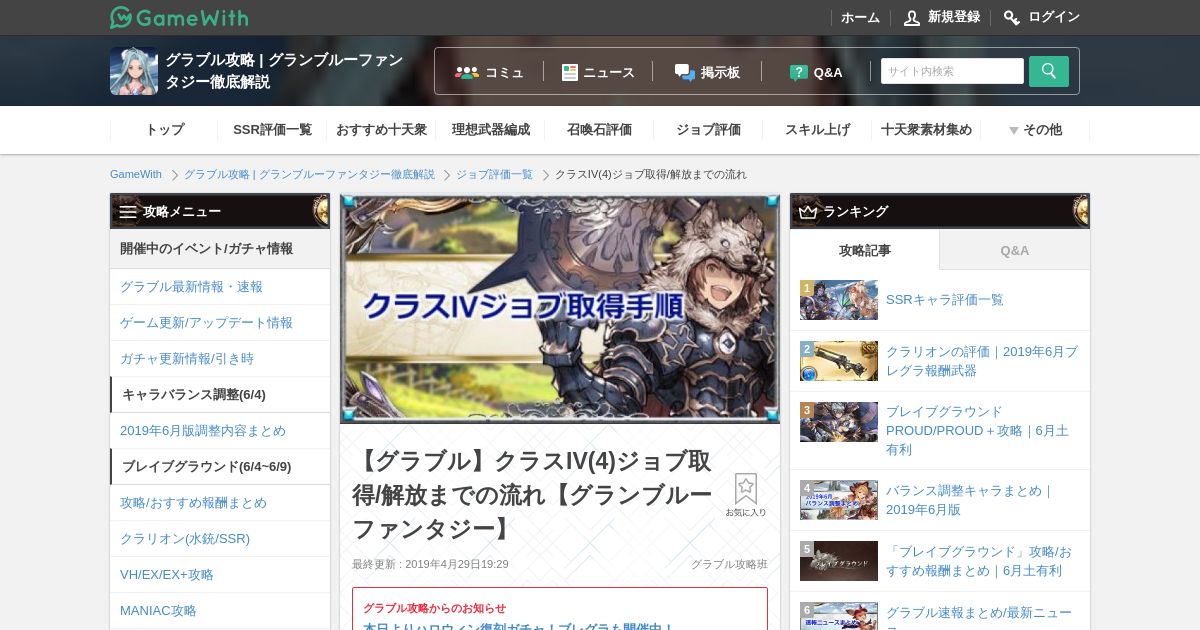Open ゲーム更新/アップデート情報 sidebar link
The image size is (1200, 630).
coord(220,323)
